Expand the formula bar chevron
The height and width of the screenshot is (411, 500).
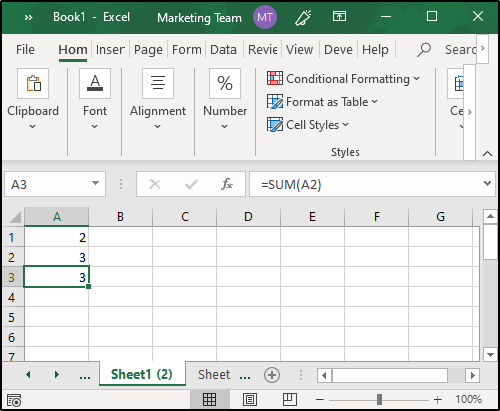pos(487,183)
